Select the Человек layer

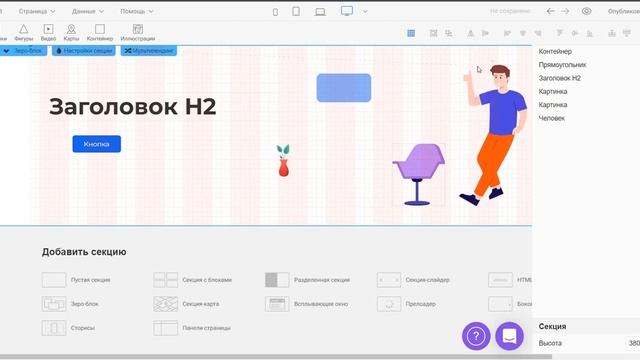[x=551, y=118]
